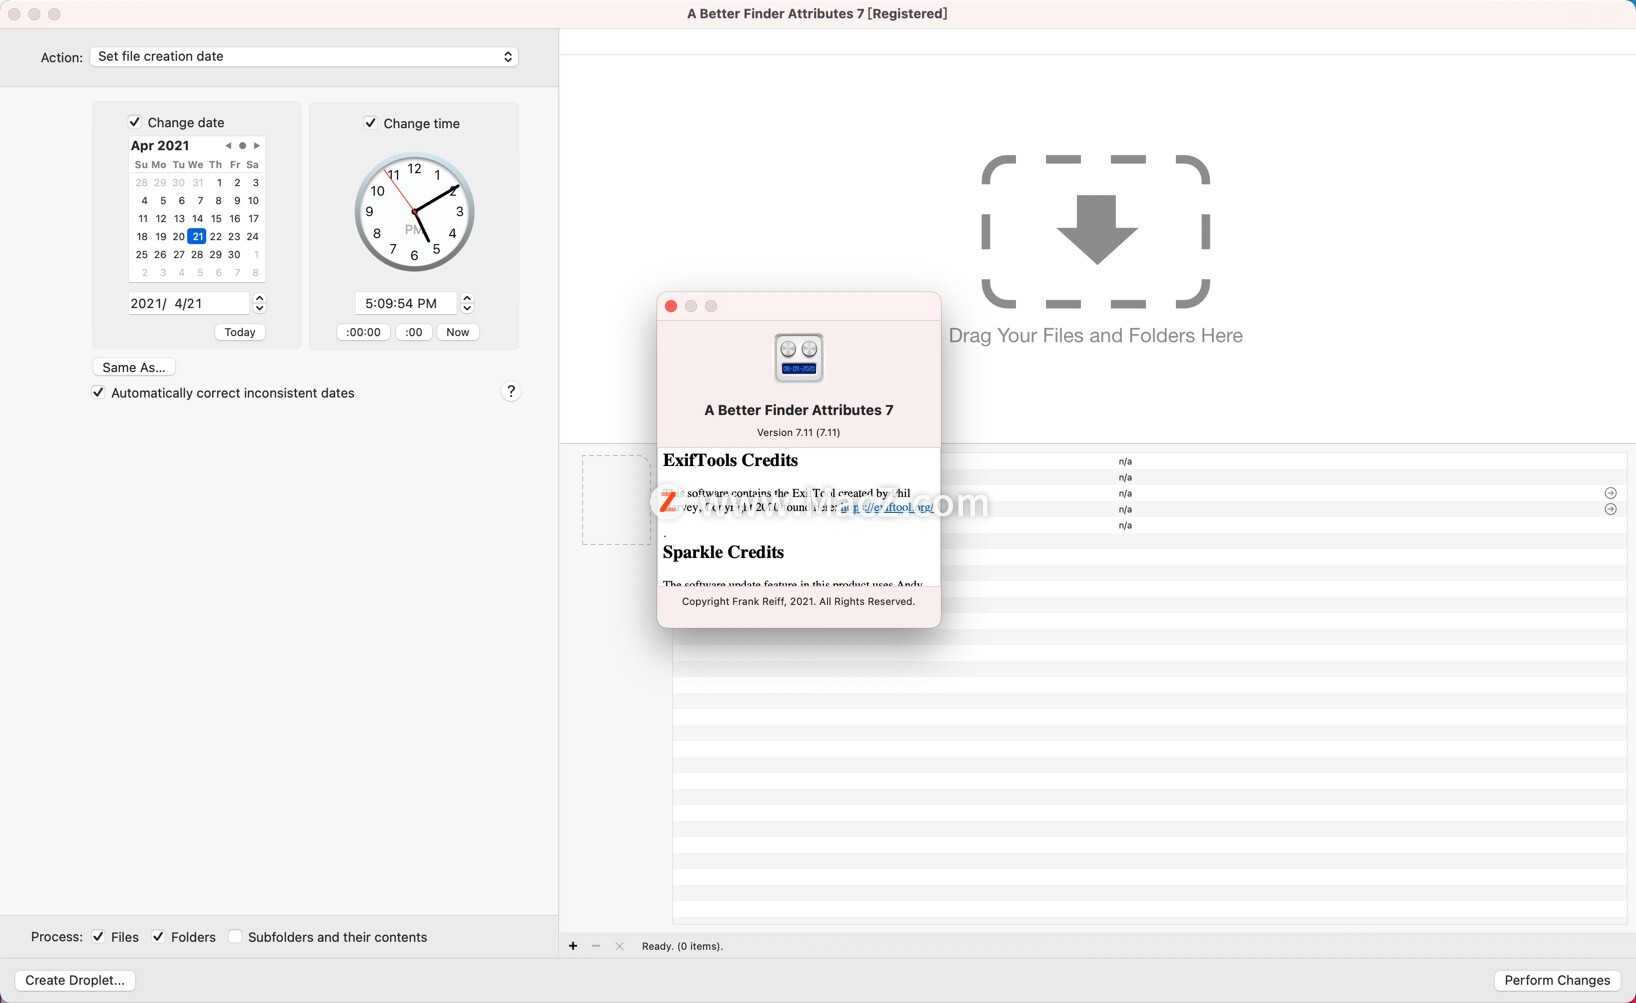Clear list with the x icon
This screenshot has height=1003, width=1636.
point(619,946)
